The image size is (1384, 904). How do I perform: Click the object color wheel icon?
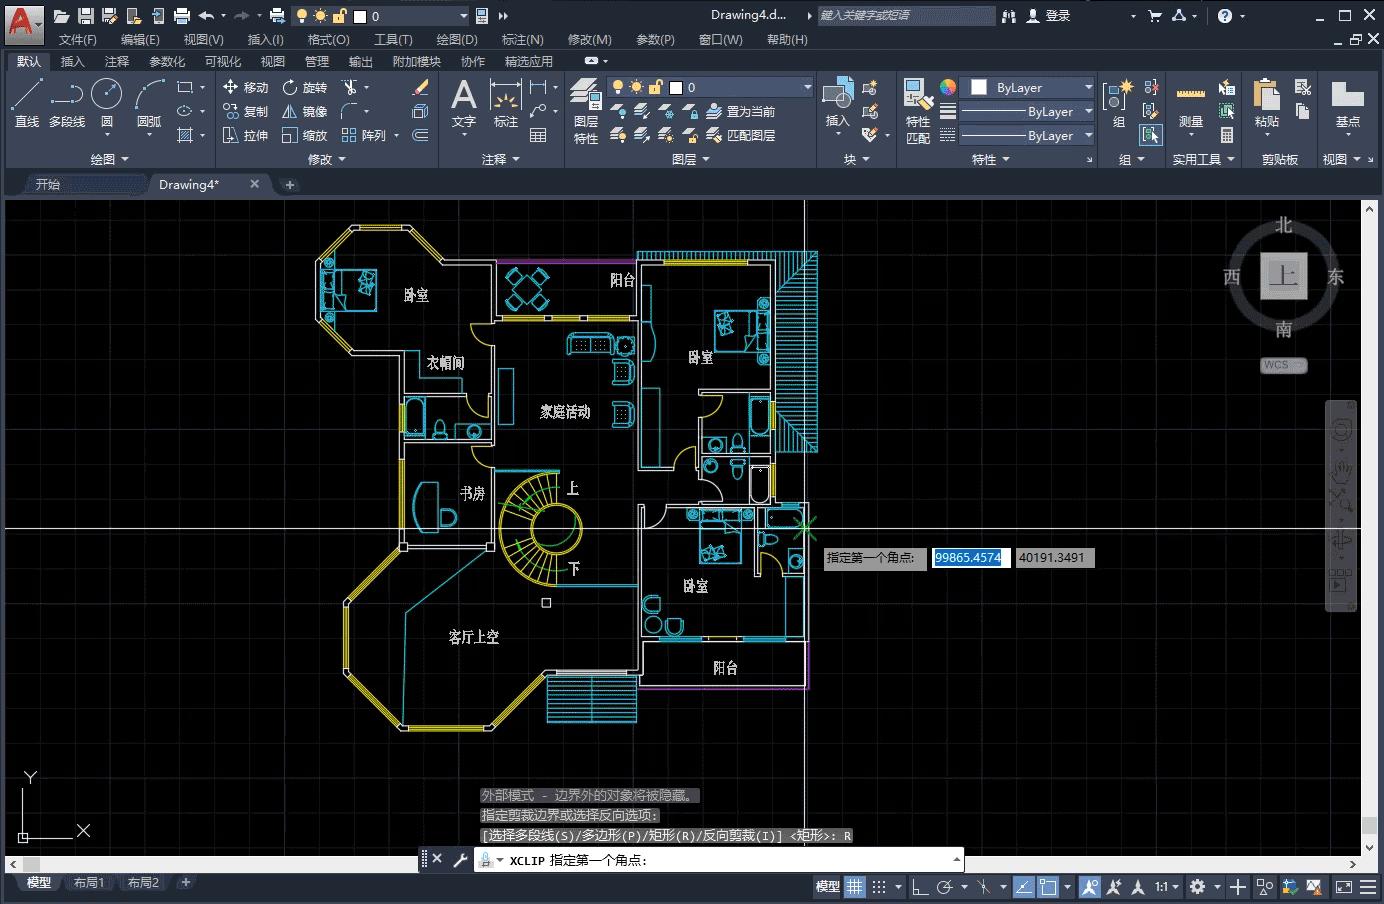coord(947,88)
